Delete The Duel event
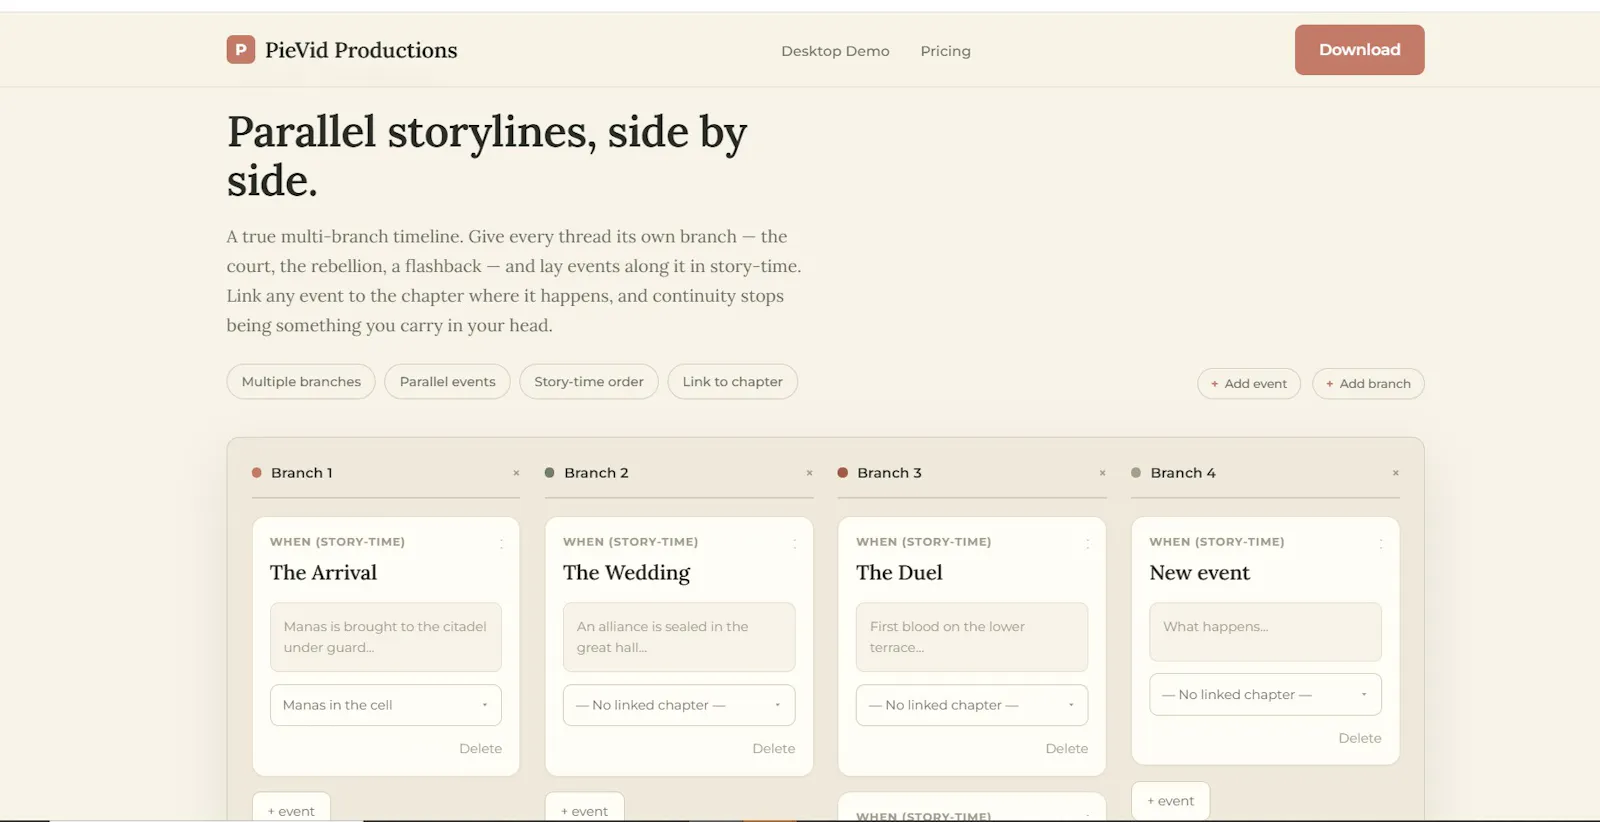1600x822 pixels. coord(1066,749)
